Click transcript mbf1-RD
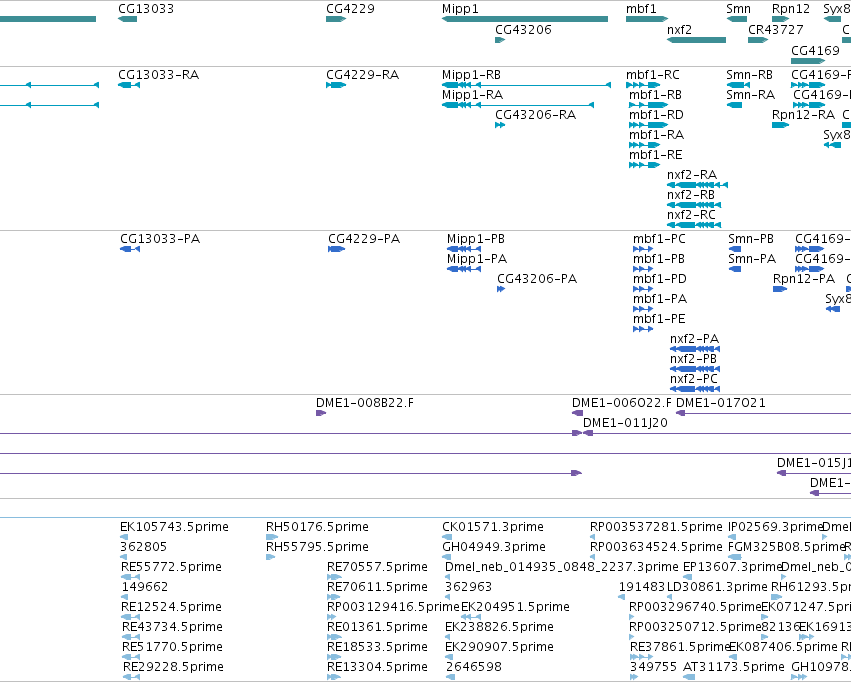 656,114
